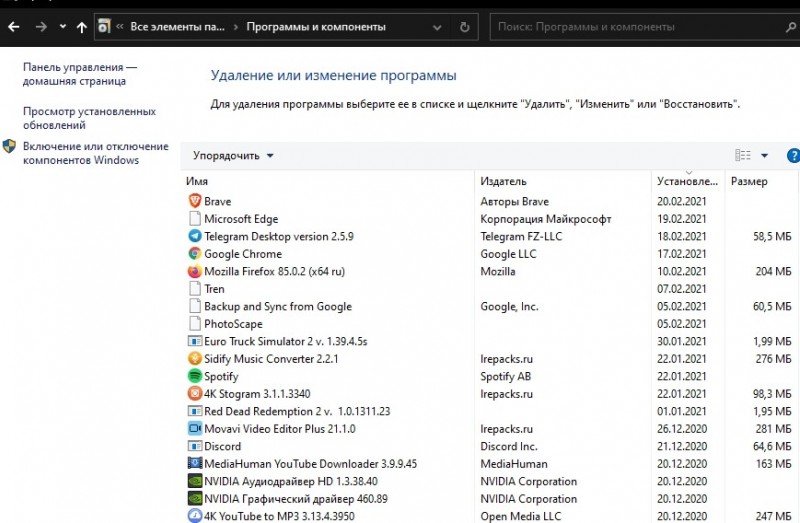The image size is (800, 523).
Task: Click the Open Media LLC publisher cell
Action: tap(520, 516)
